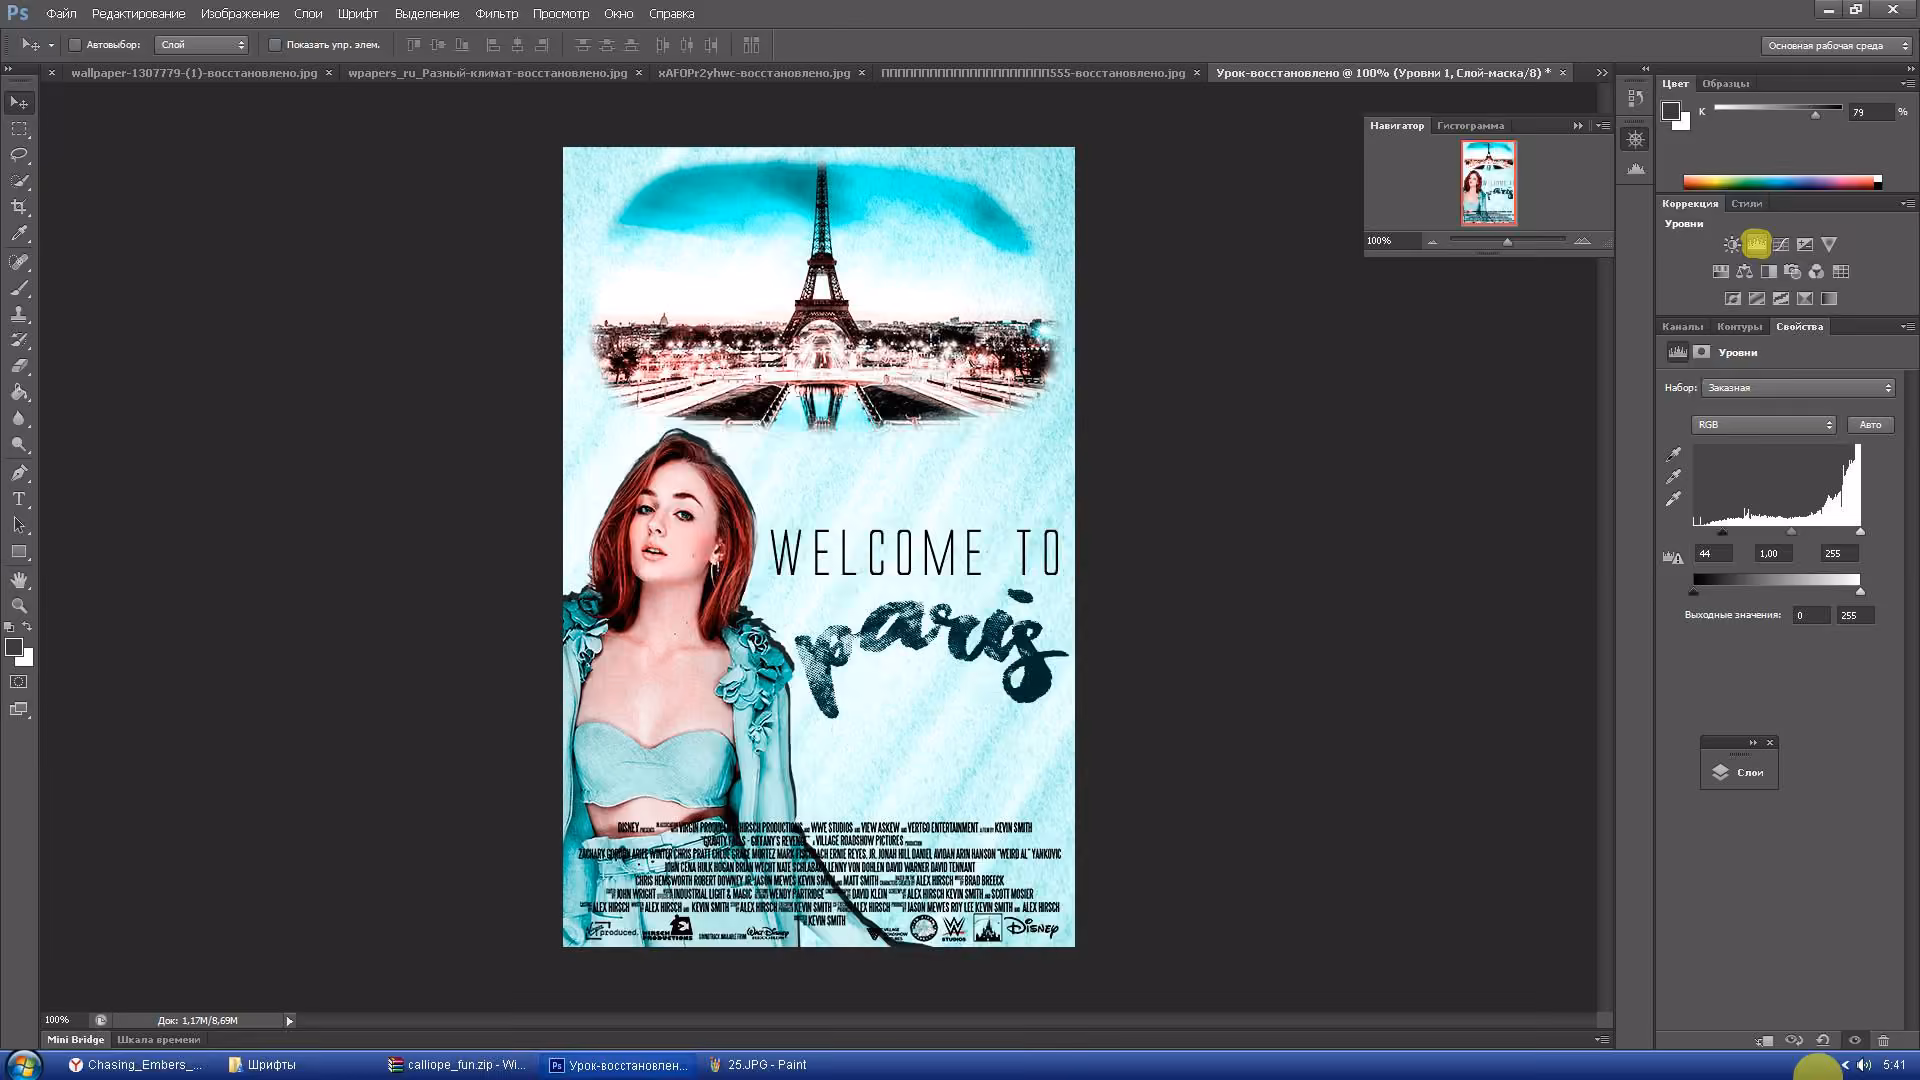Show the mask properties in Свойства

click(x=1702, y=352)
